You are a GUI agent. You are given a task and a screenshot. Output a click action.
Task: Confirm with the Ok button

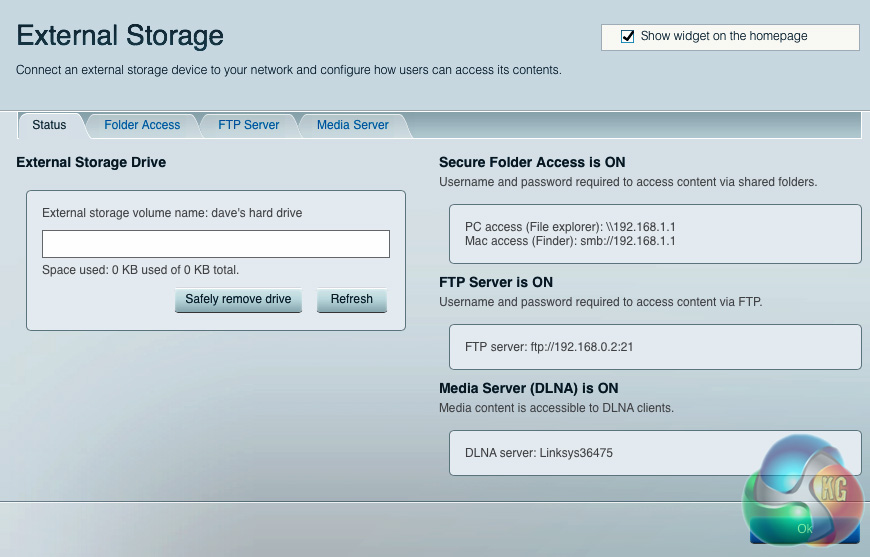(805, 528)
